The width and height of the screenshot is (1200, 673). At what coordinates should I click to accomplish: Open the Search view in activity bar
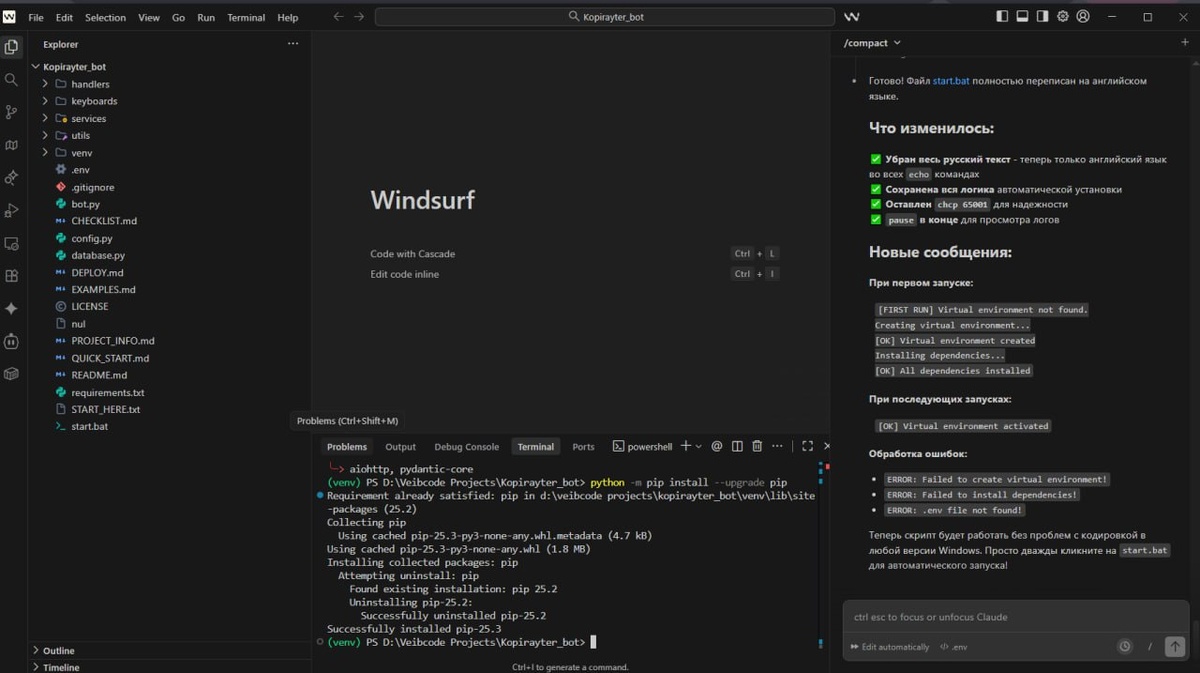click(x=11, y=80)
